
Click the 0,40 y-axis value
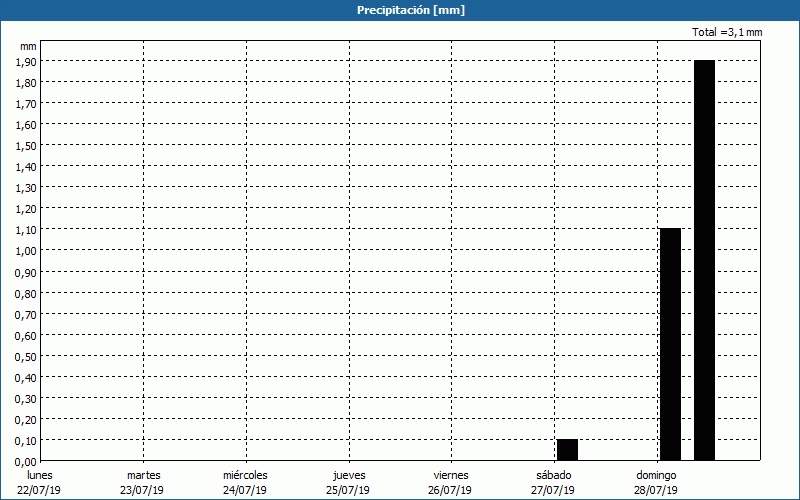click(x=26, y=378)
